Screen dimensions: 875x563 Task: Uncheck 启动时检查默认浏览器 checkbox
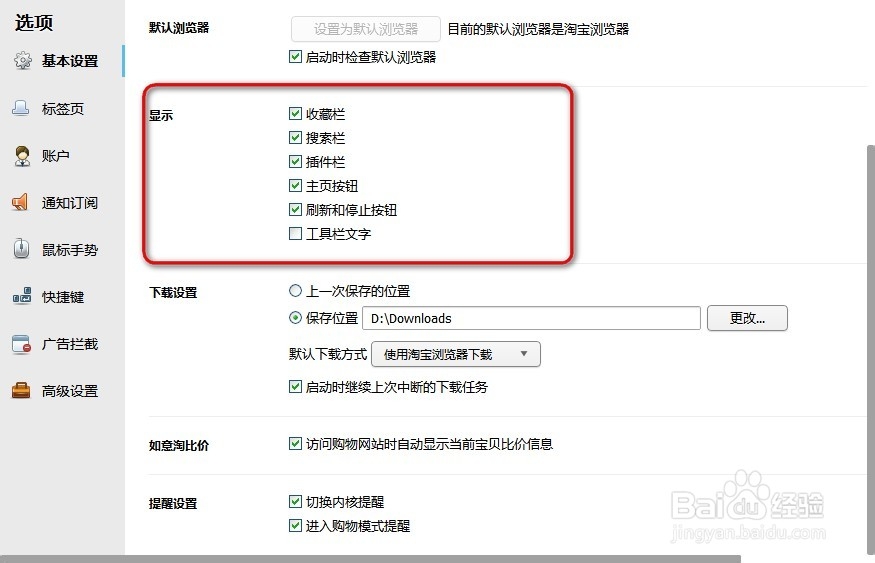(x=295, y=57)
